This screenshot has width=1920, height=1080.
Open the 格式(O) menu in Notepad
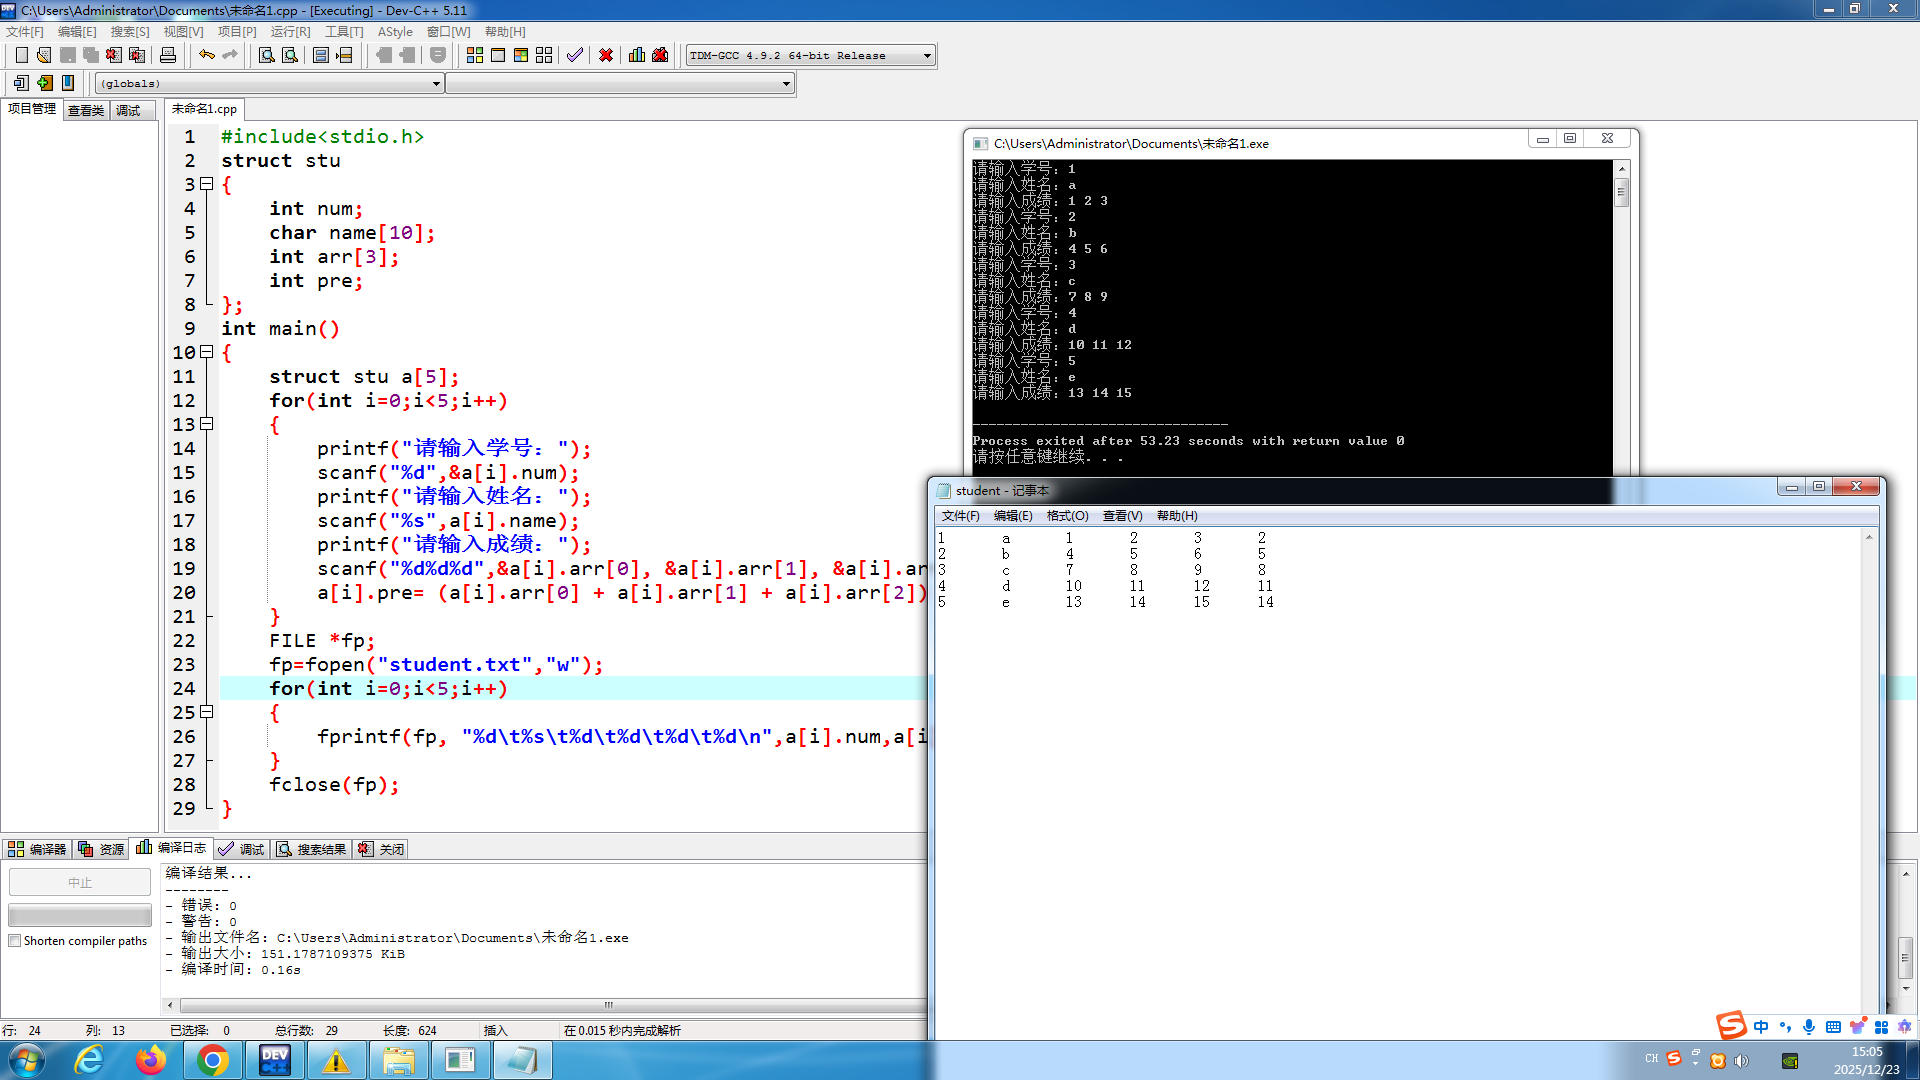1067,516
